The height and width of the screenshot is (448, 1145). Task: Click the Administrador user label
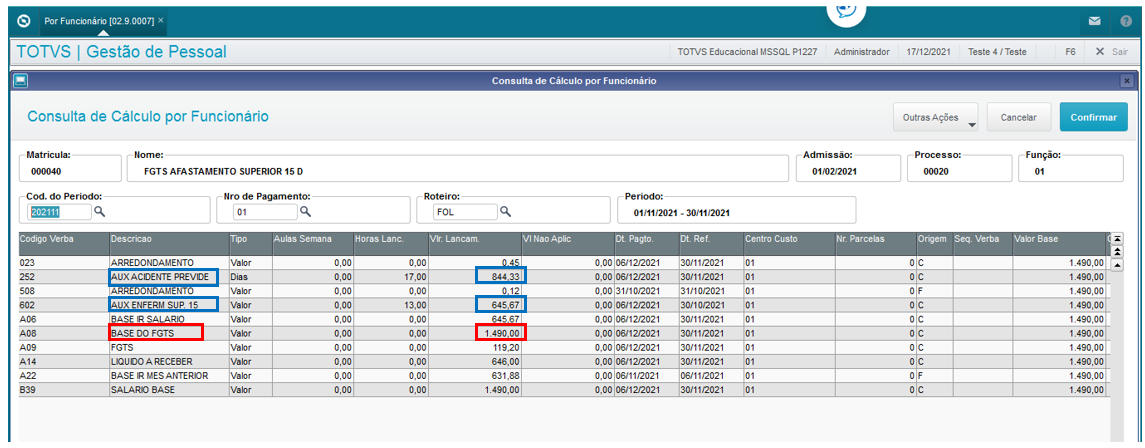862,52
